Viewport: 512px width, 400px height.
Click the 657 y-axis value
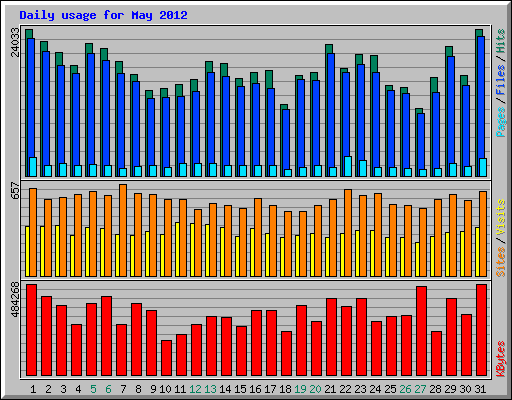(x=15, y=191)
